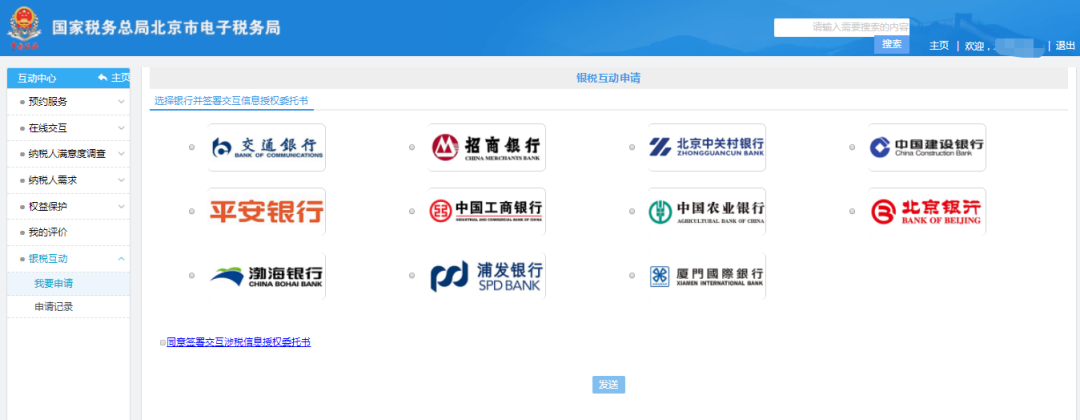Select the 中国农业银行 radio button
This screenshot has height=420, width=1080.
[x=632, y=211]
